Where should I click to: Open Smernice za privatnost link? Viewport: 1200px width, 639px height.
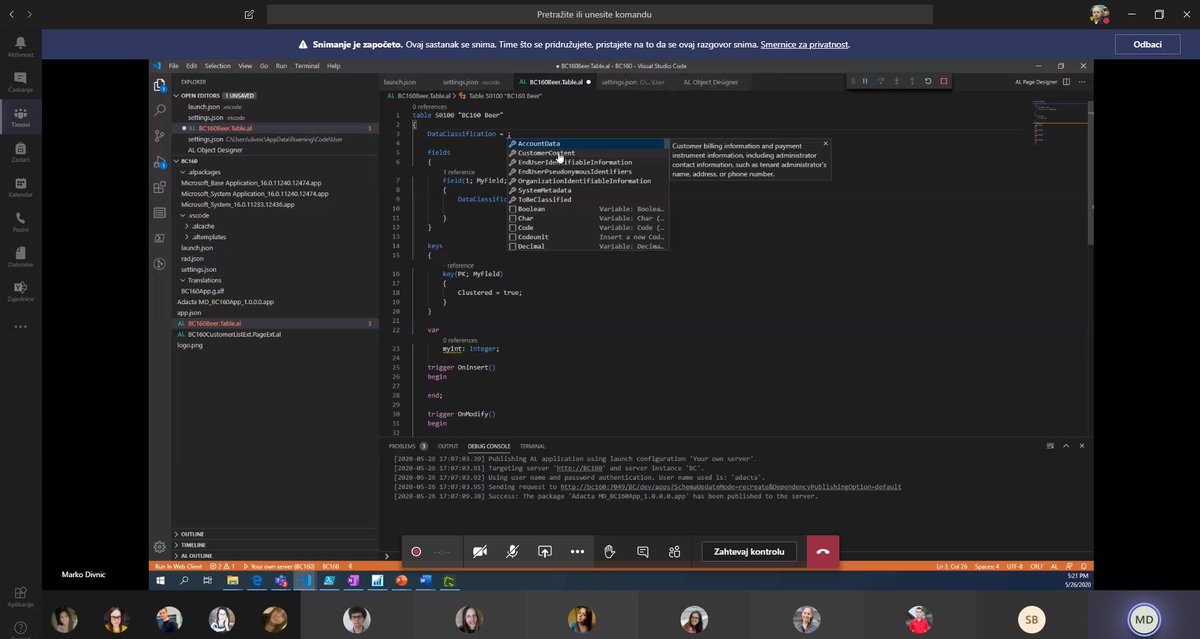pyautogui.click(x=804, y=45)
